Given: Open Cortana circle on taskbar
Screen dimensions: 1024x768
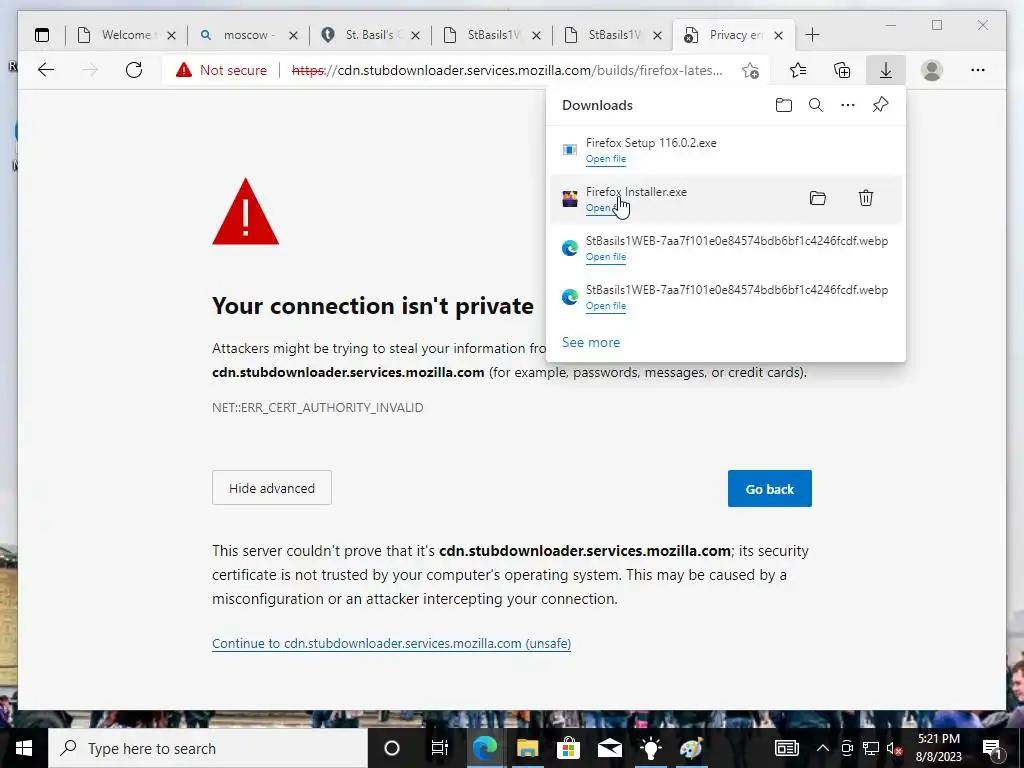Looking at the screenshot, I should click(392, 748).
